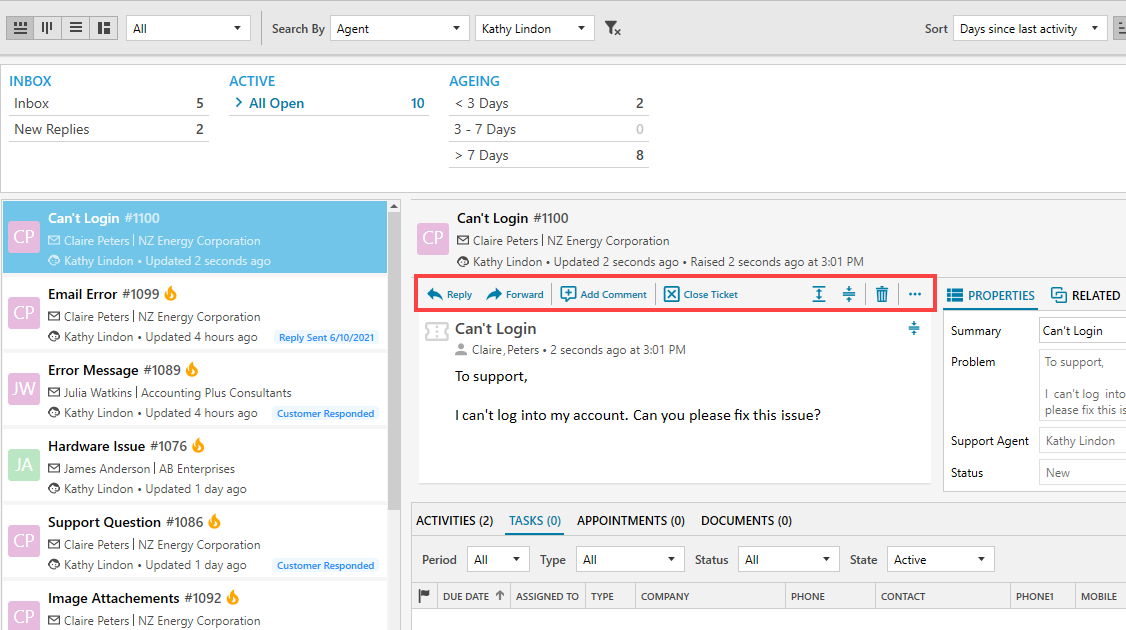Open the more options ellipsis menu
Screen dimensions: 1126x630
[x=915, y=294]
